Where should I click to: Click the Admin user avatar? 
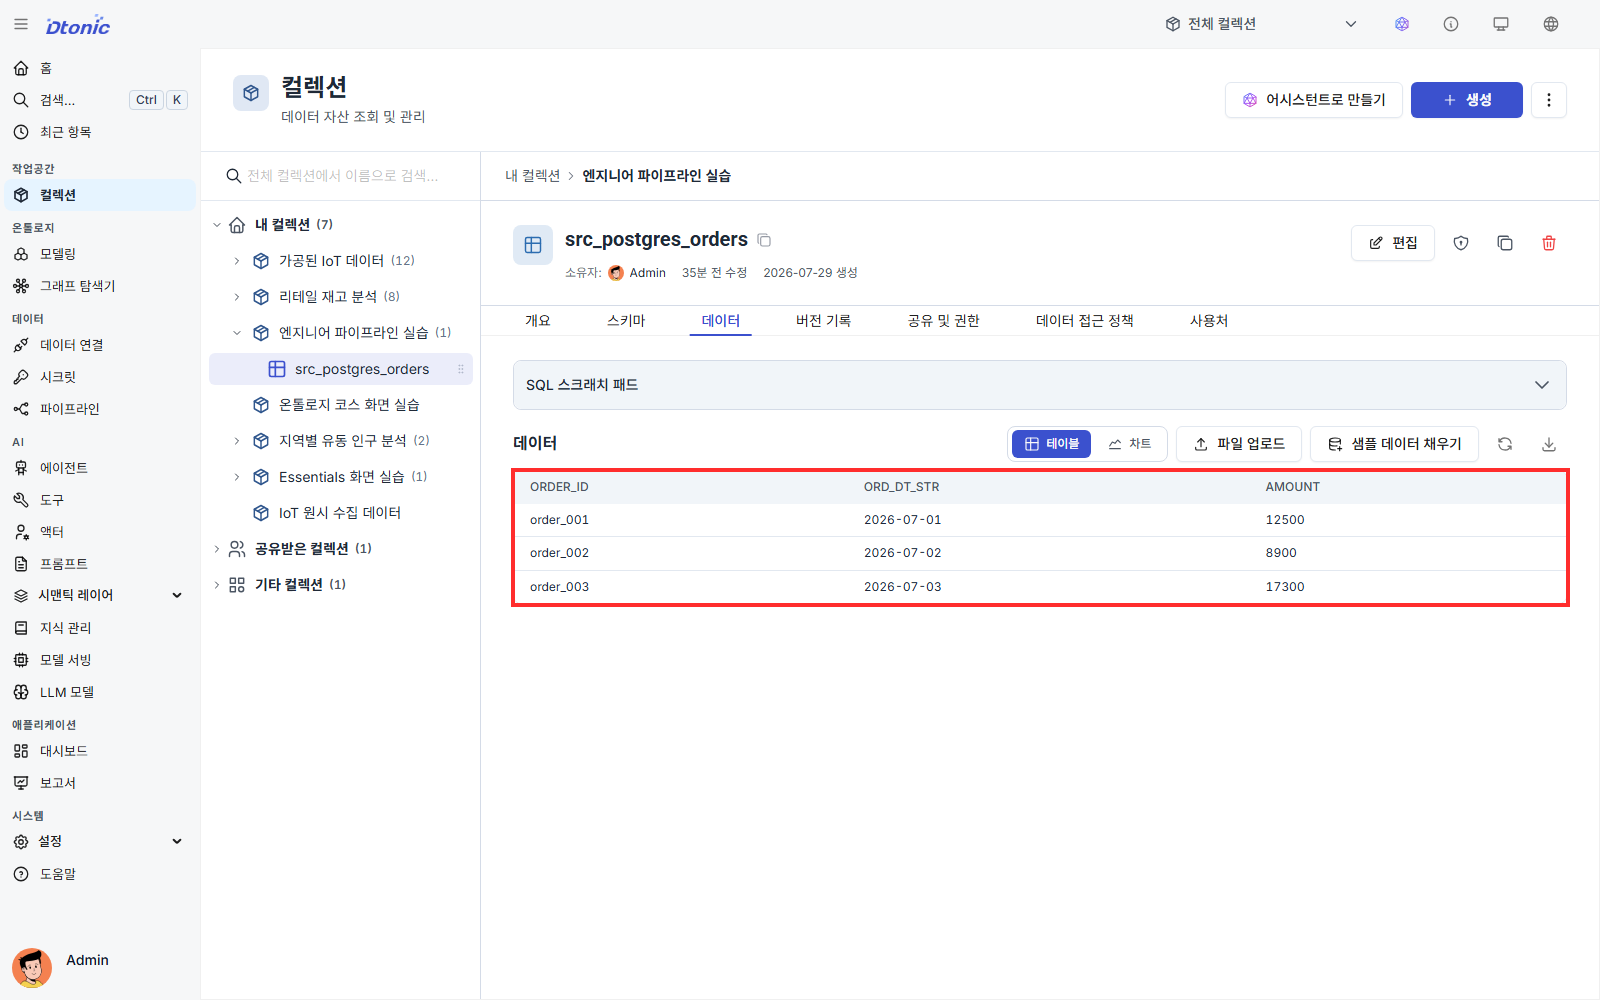[x=32, y=968]
